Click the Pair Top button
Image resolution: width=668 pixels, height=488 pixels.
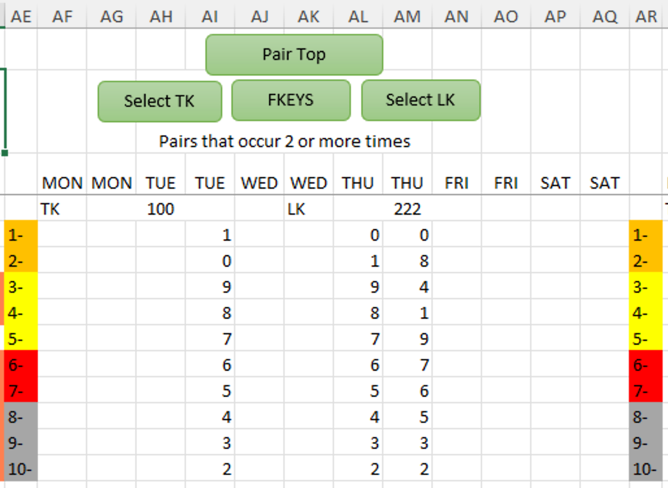point(294,55)
